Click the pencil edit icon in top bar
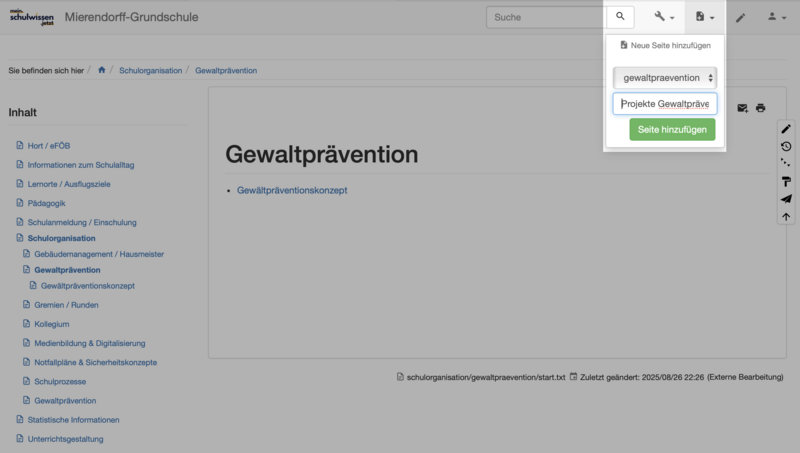This screenshot has height=453, width=800. (x=740, y=17)
